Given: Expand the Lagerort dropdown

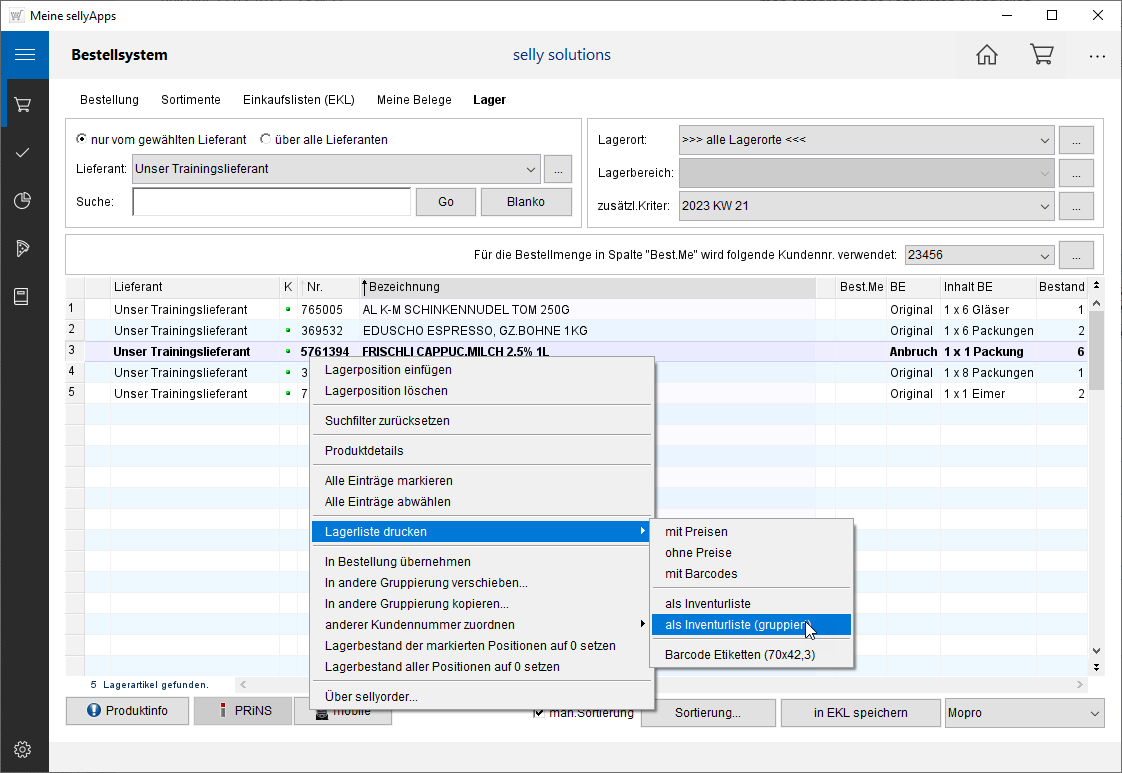Looking at the screenshot, I should coord(1044,140).
